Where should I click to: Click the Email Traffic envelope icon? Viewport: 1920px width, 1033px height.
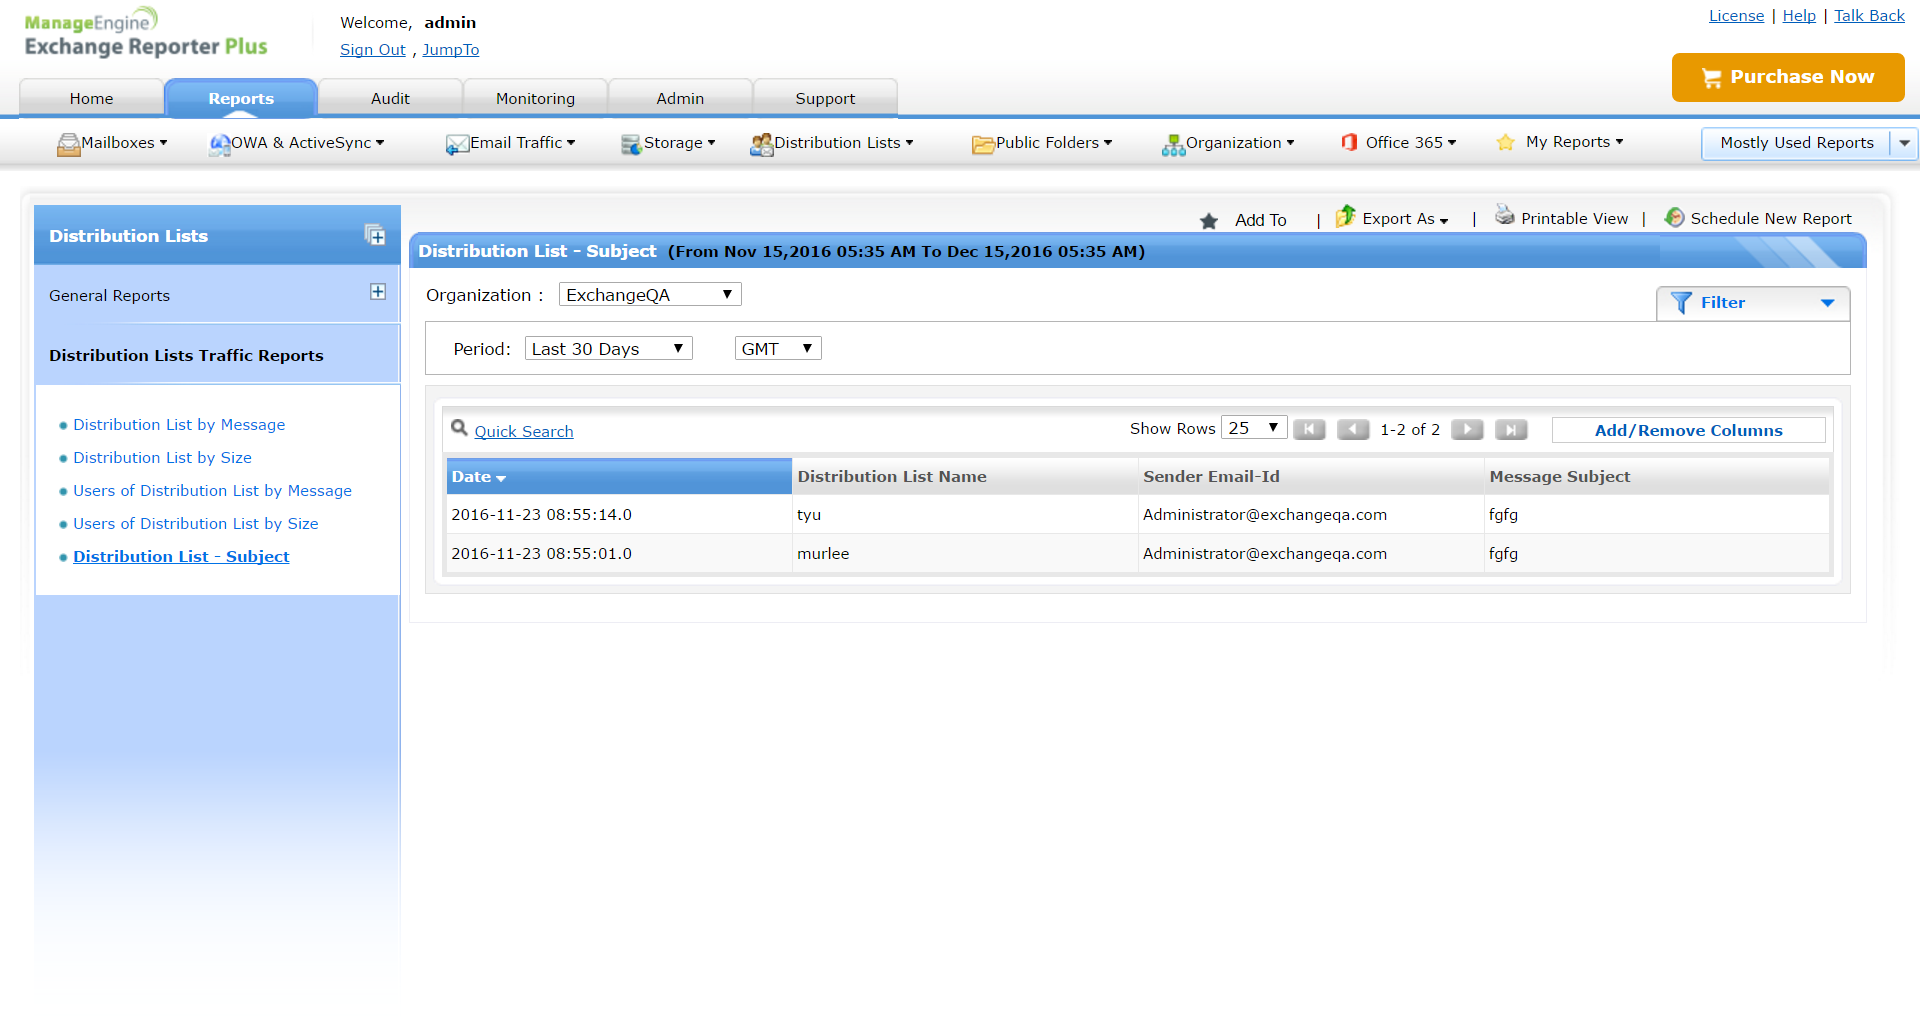point(457,144)
